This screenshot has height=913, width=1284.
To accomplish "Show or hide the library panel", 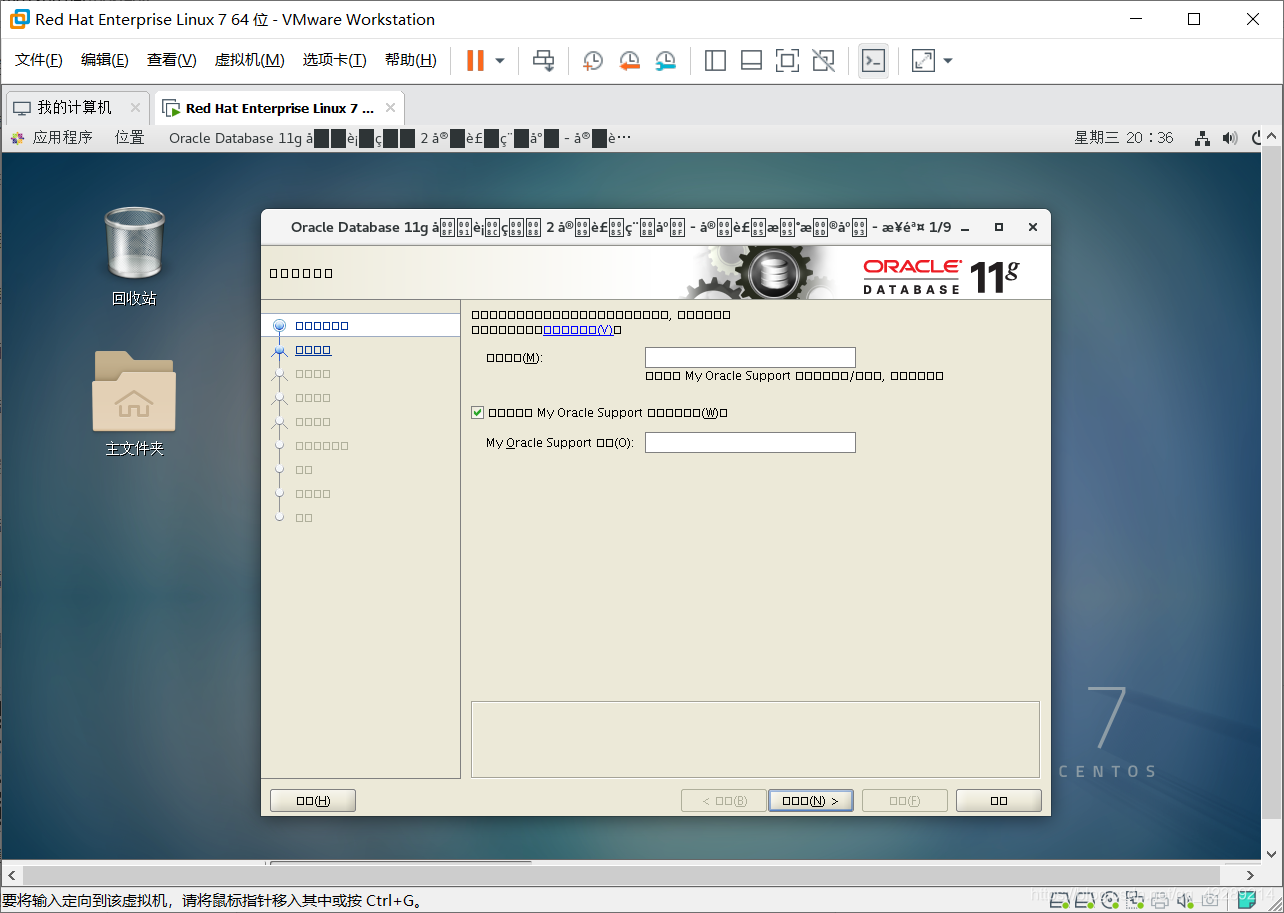I will (715, 61).
